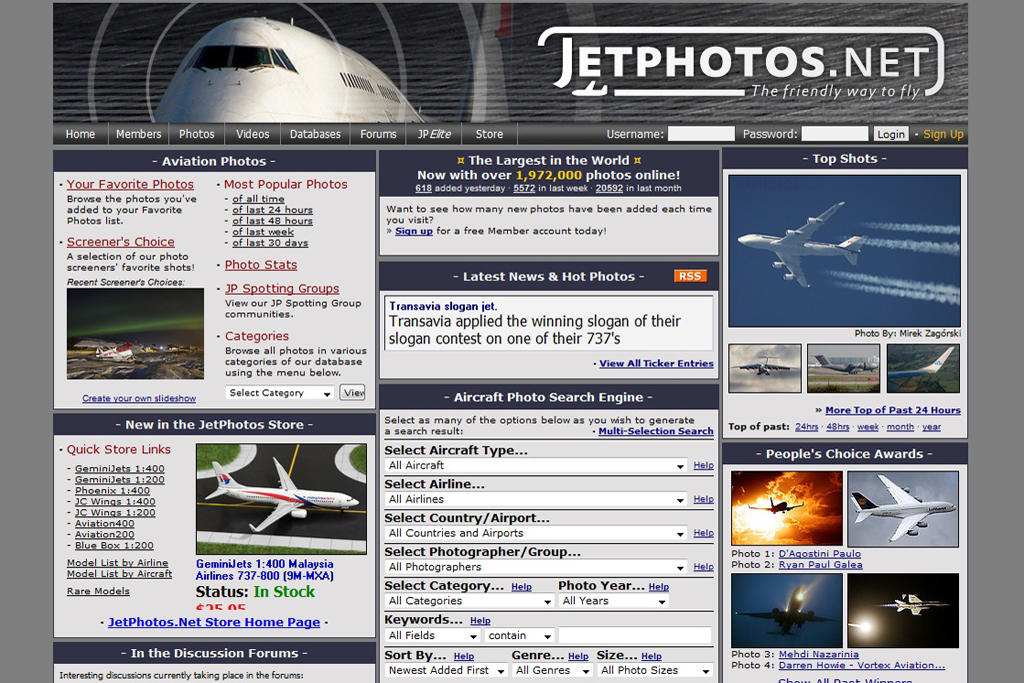Expand the All Categories dropdown

click(469, 601)
